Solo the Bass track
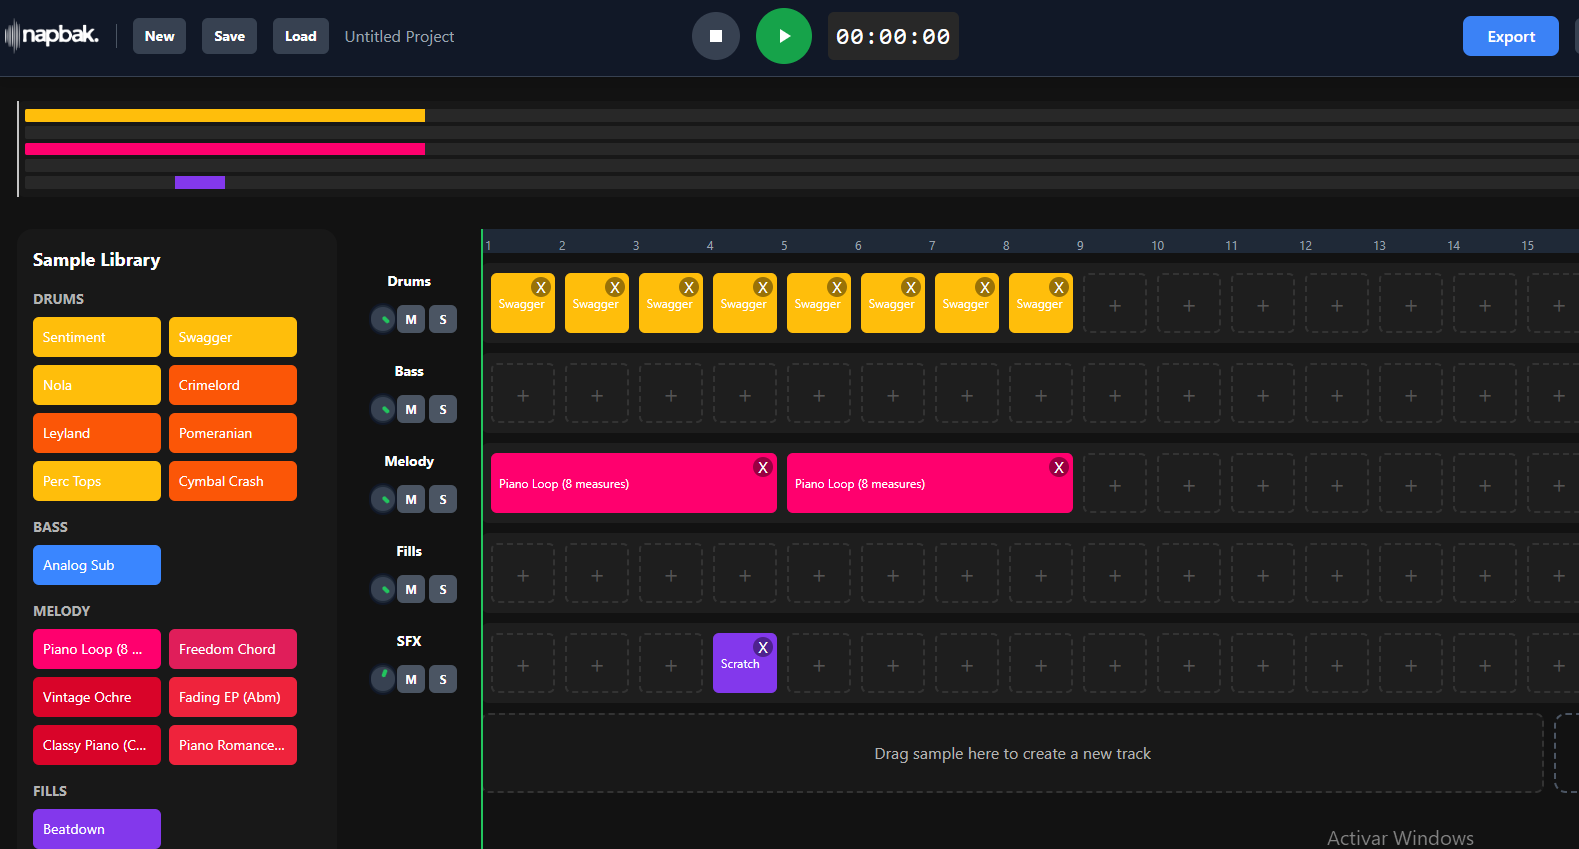Screen dimensions: 1579x849 pyautogui.click(x=443, y=409)
